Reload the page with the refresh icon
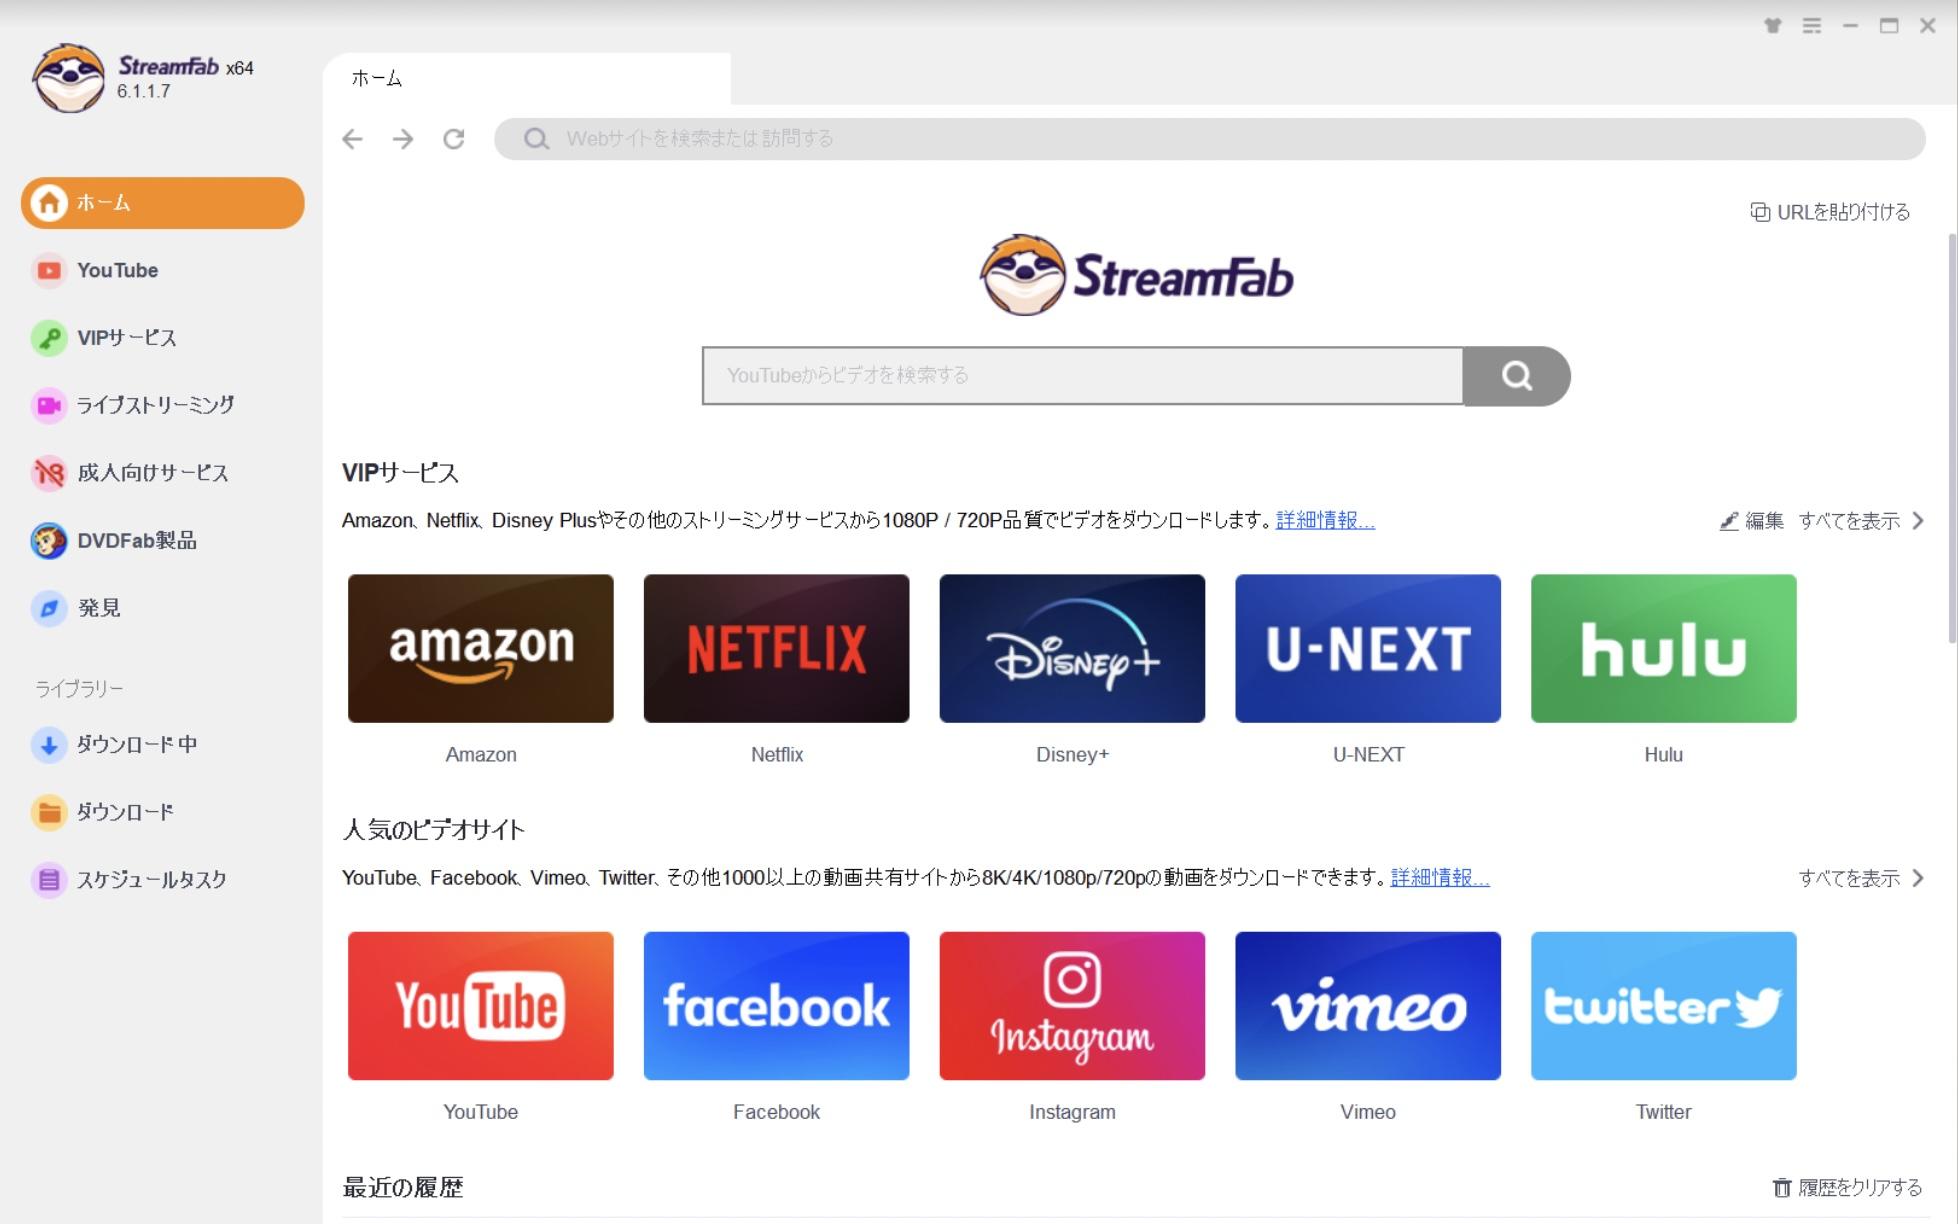Image resolution: width=1958 pixels, height=1224 pixels. 454,139
